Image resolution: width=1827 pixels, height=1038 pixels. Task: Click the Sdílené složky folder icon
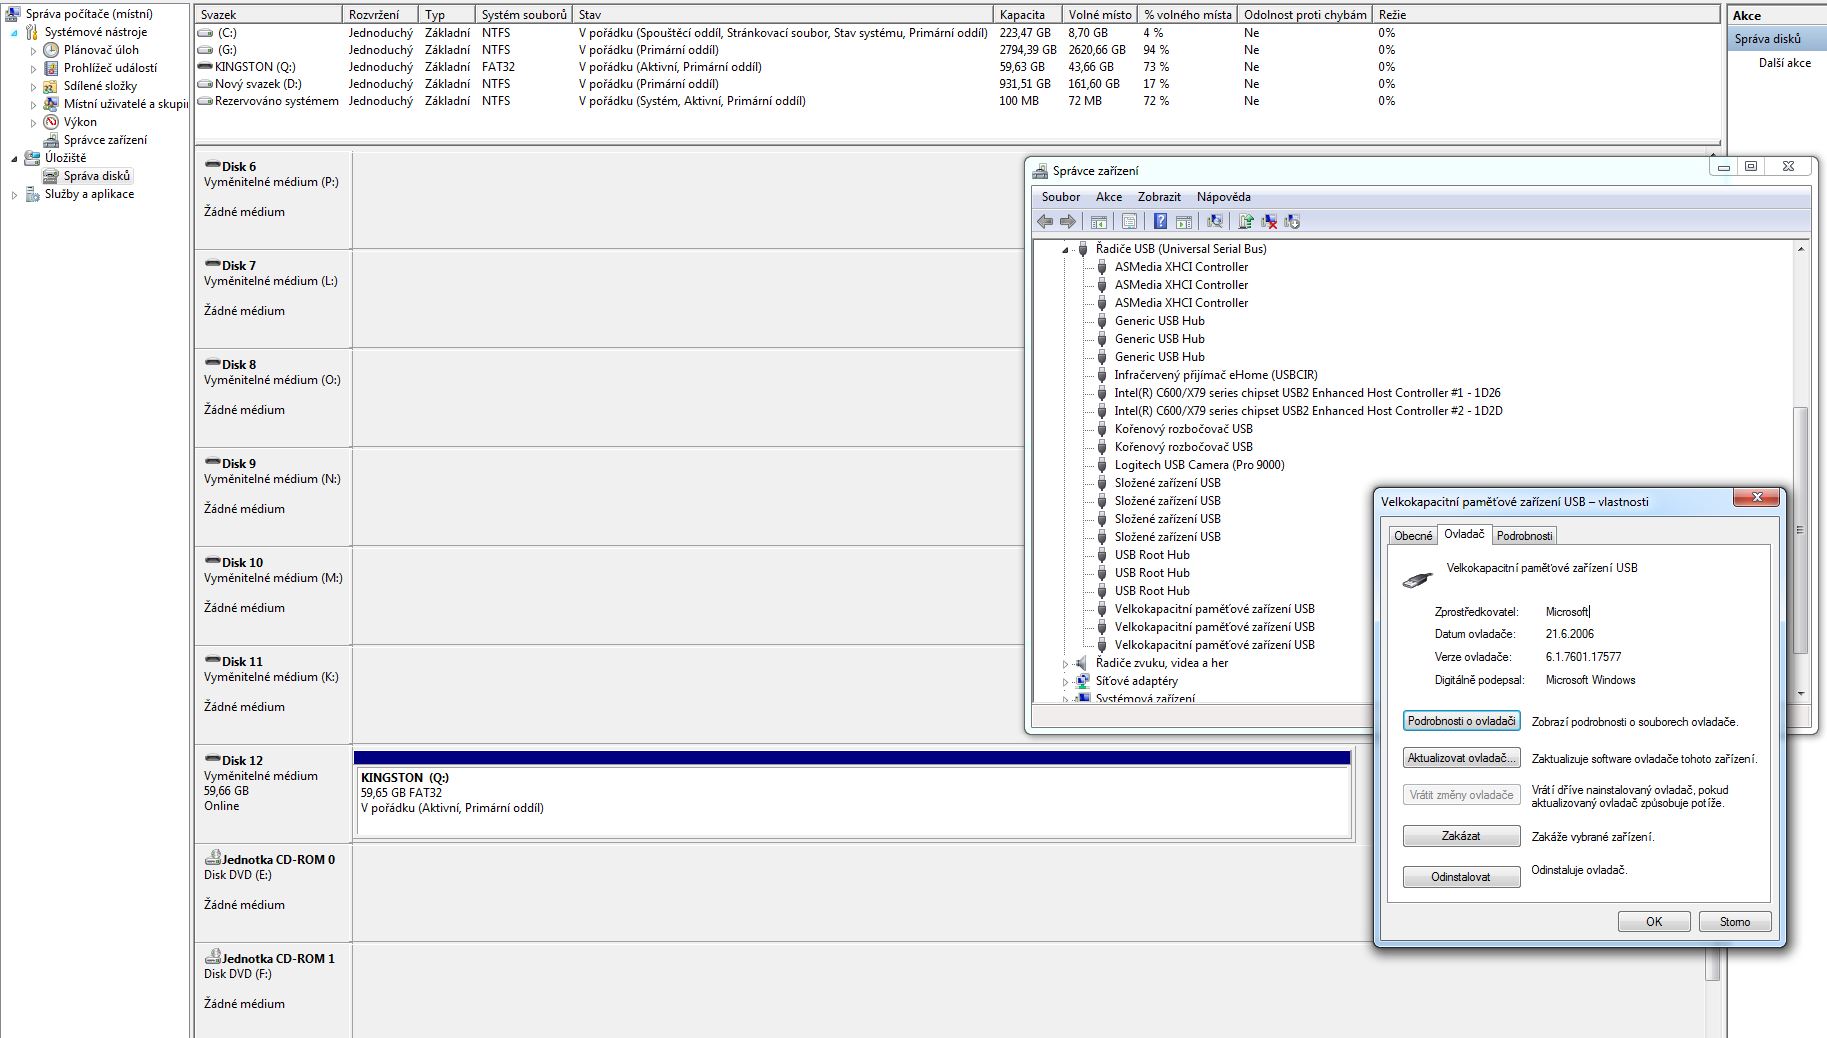[51, 86]
